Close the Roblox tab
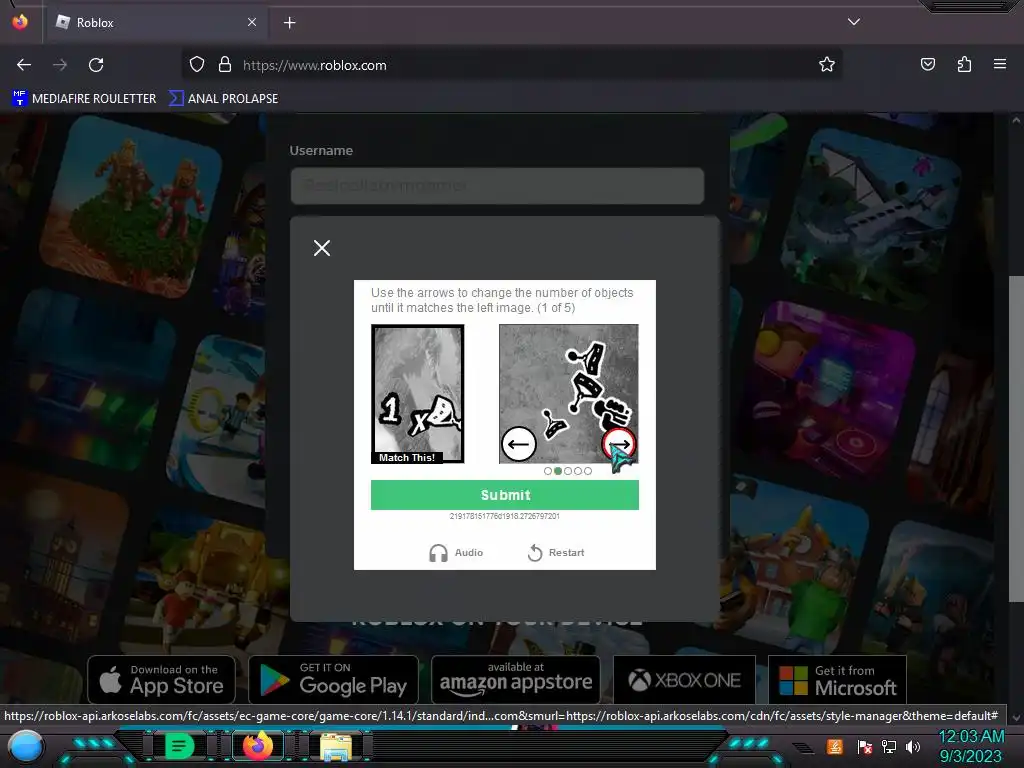 pyautogui.click(x=251, y=22)
